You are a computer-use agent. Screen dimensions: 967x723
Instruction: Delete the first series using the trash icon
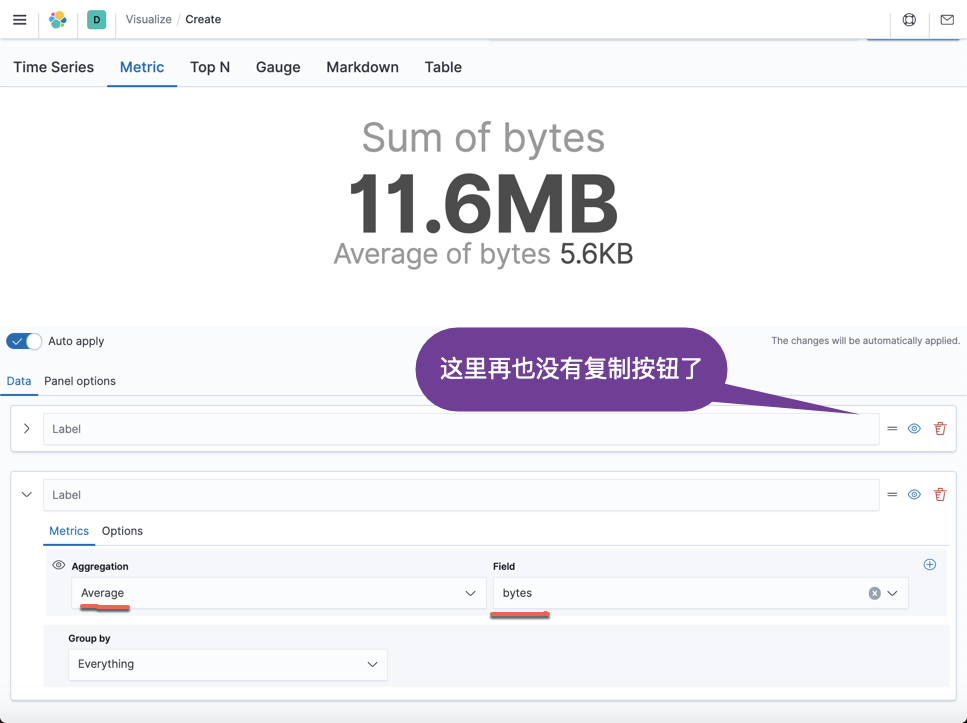(939, 428)
